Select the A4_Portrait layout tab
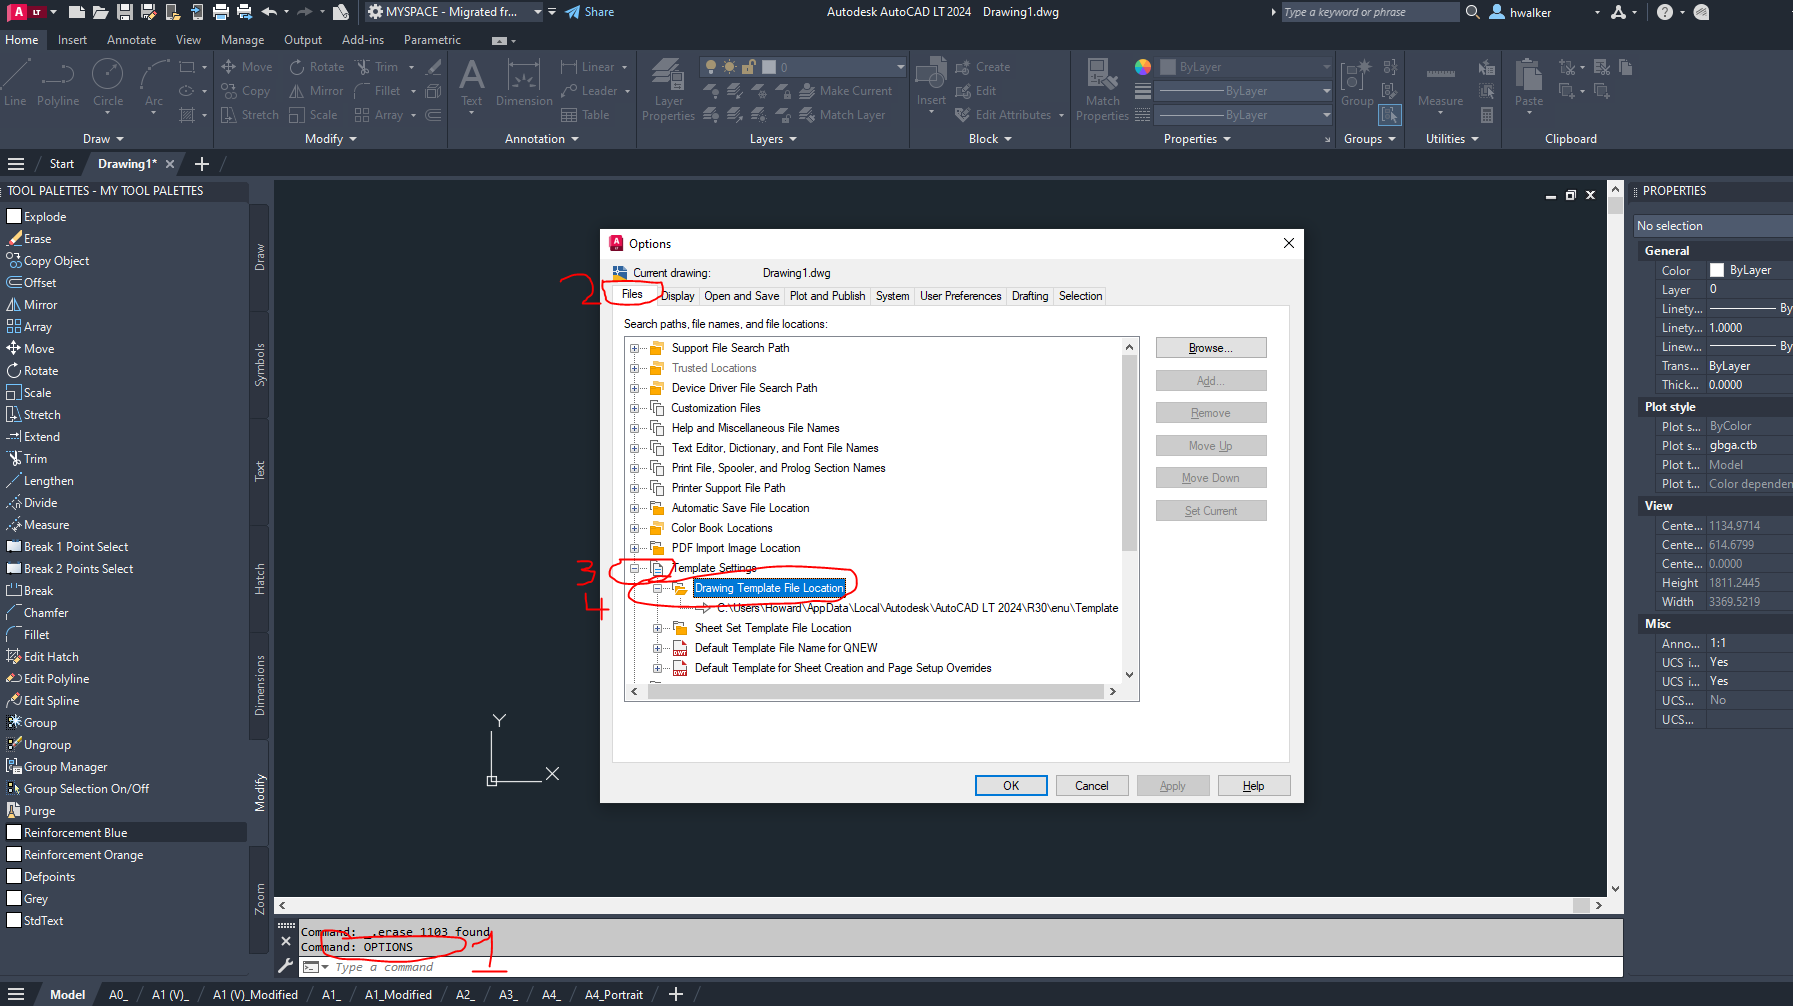Image resolution: width=1793 pixels, height=1006 pixels. pyautogui.click(x=613, y=994)
